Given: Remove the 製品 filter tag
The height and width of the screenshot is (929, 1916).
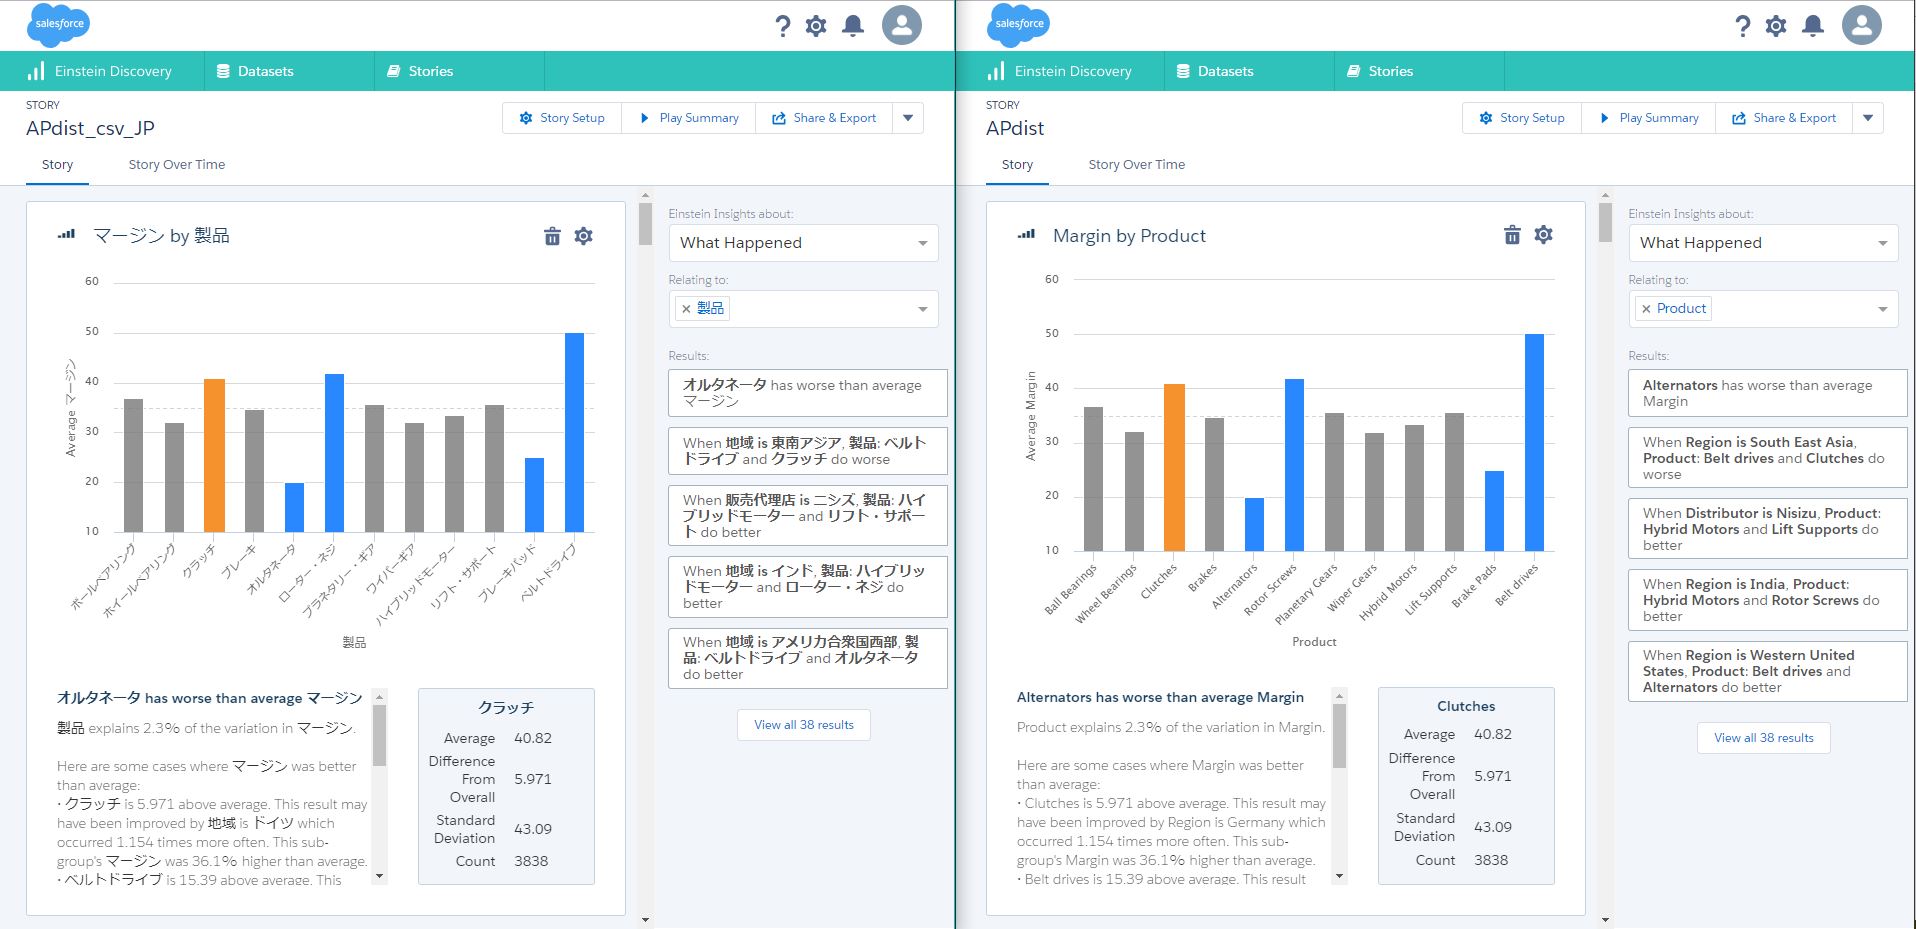Looking at the screenshot, I should tap(686, 309).
